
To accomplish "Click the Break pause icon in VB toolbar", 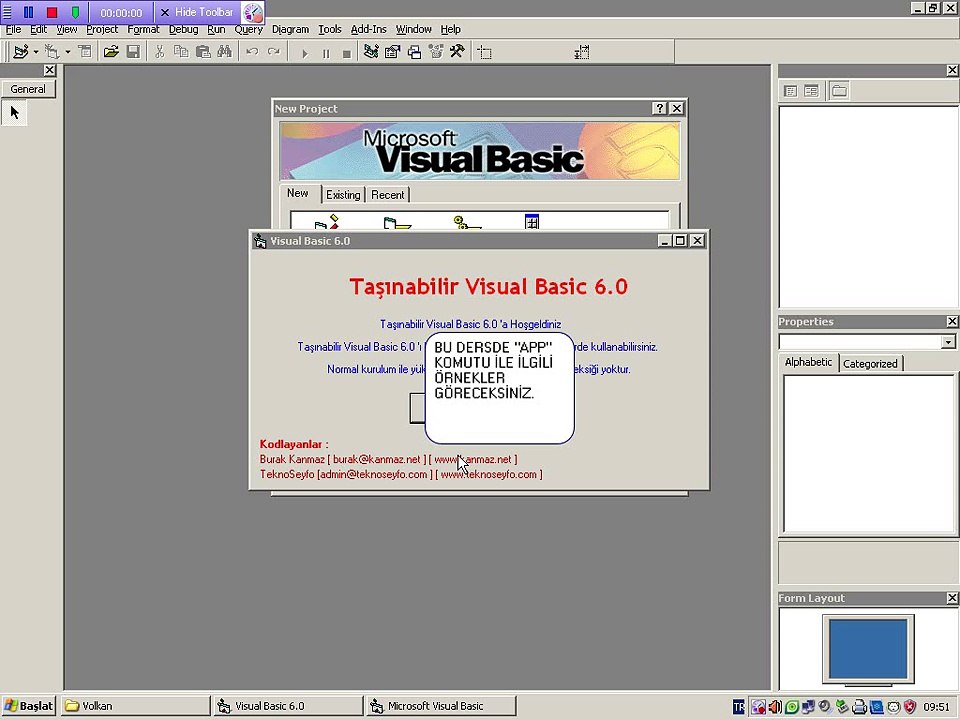I will pos(326,53).
